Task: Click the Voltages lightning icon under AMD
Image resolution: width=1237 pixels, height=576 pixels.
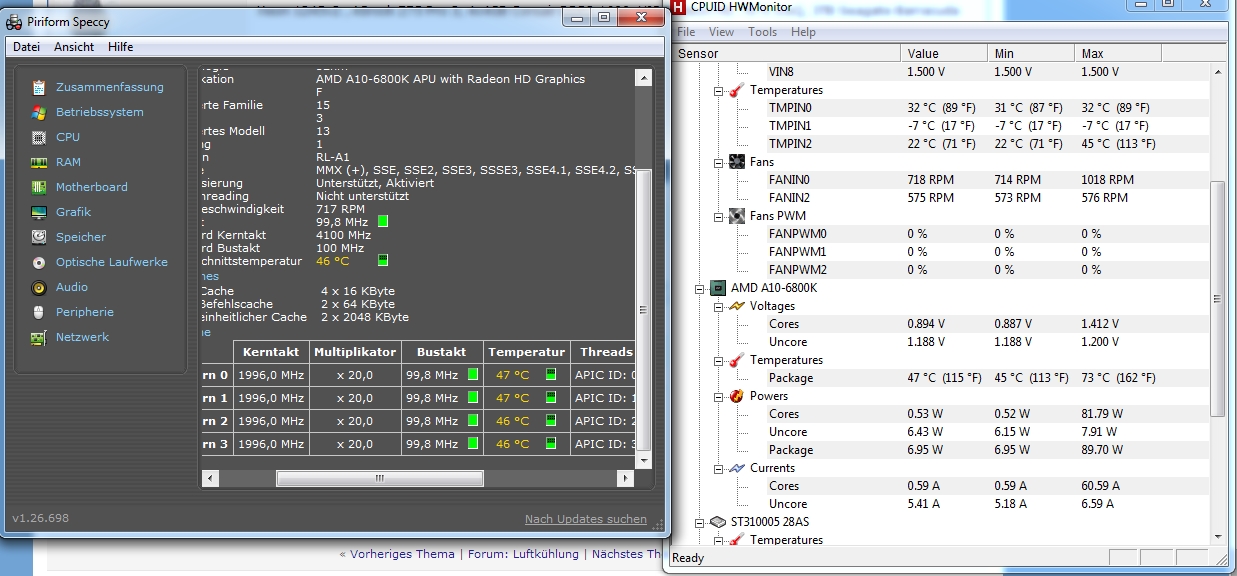Action: point(736,306)
